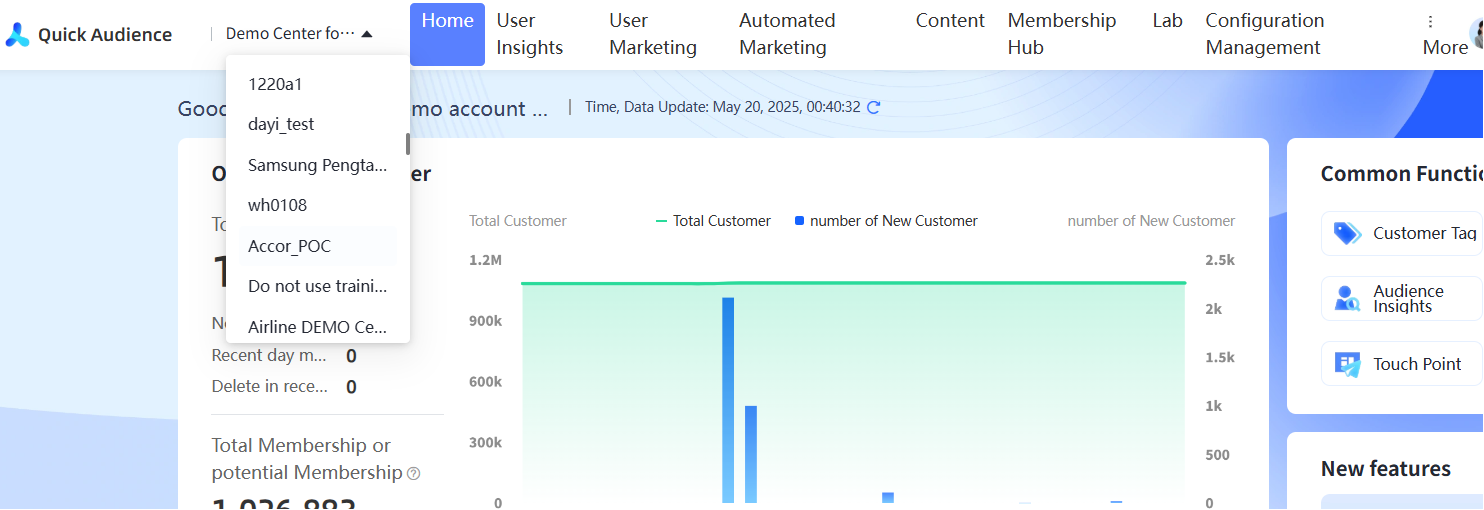Open the More menu

point(1445,35)
